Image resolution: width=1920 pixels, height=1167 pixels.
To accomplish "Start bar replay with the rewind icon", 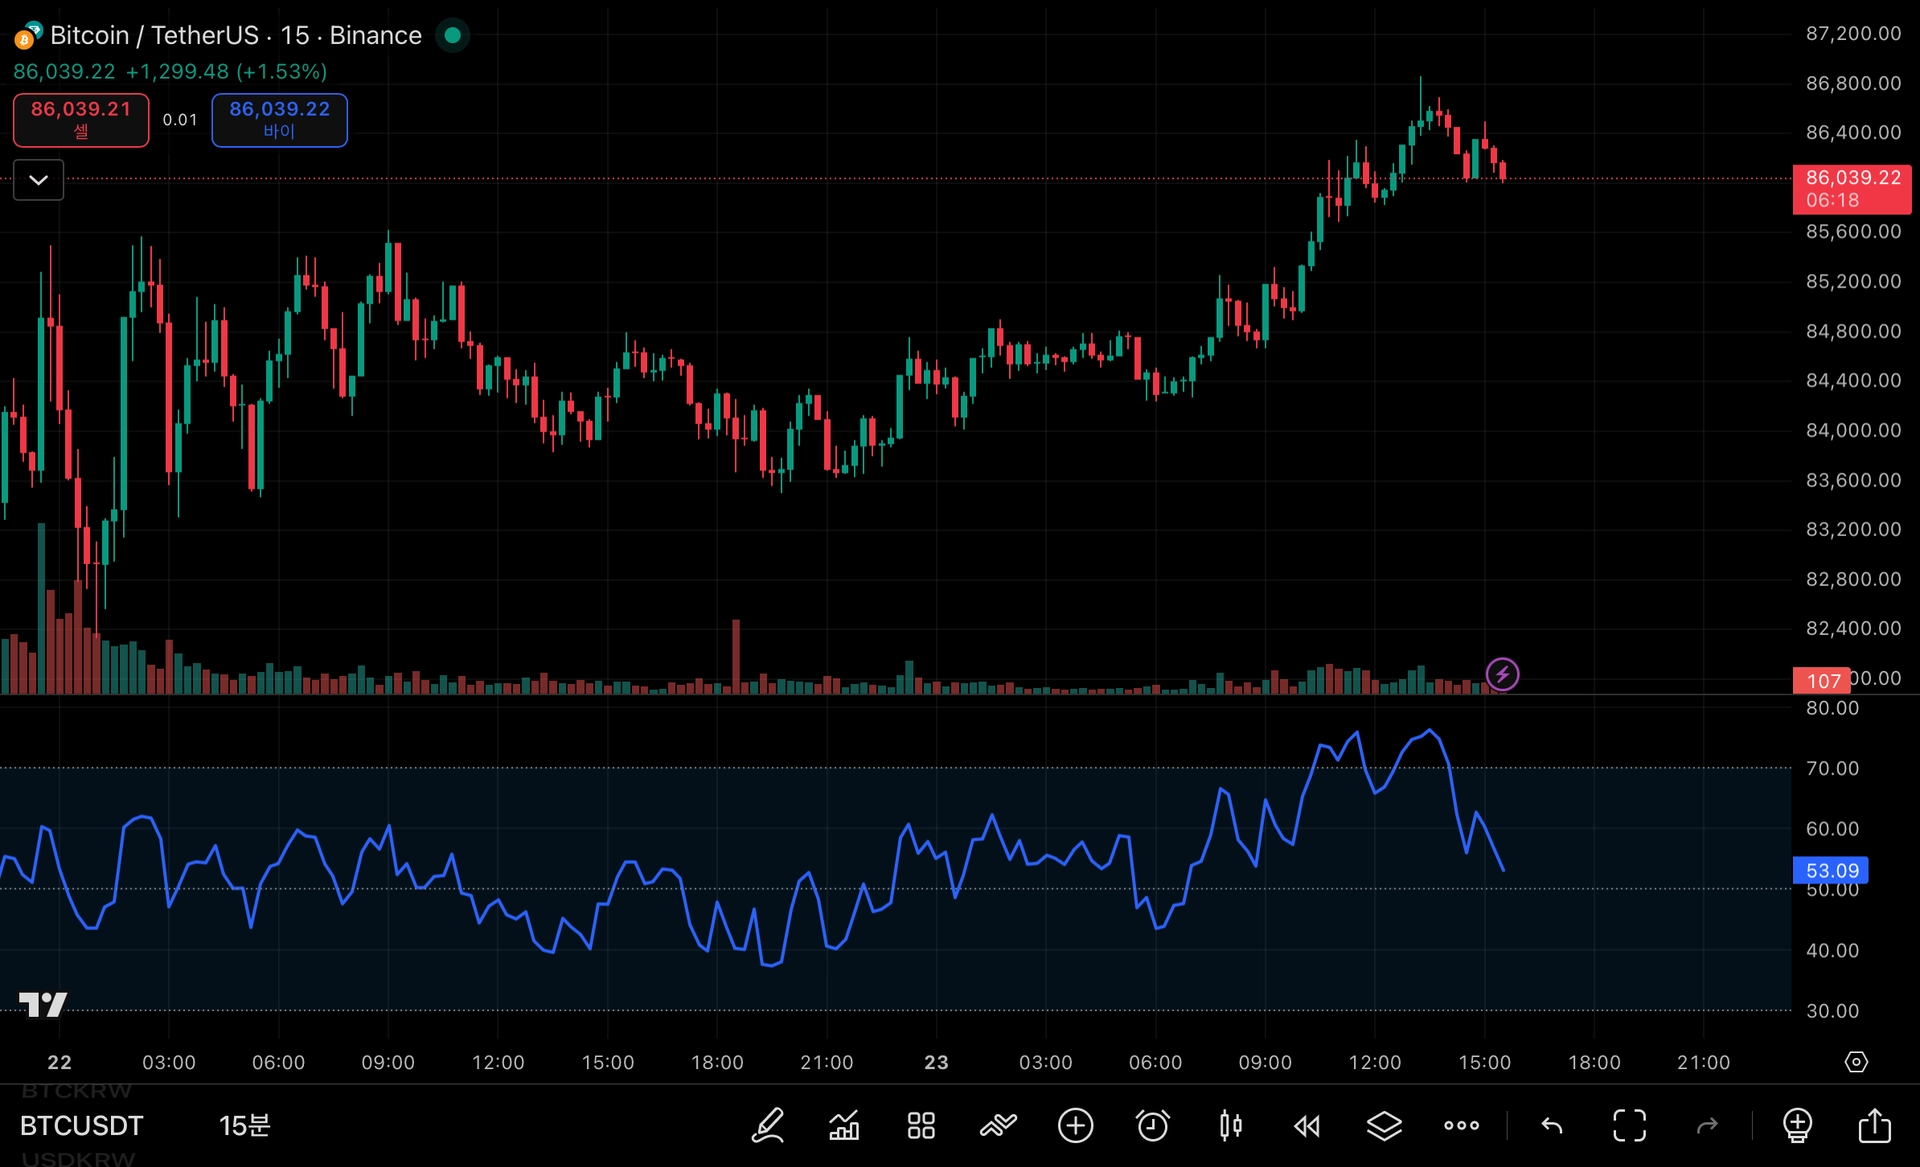I will click(1307, 1126).
